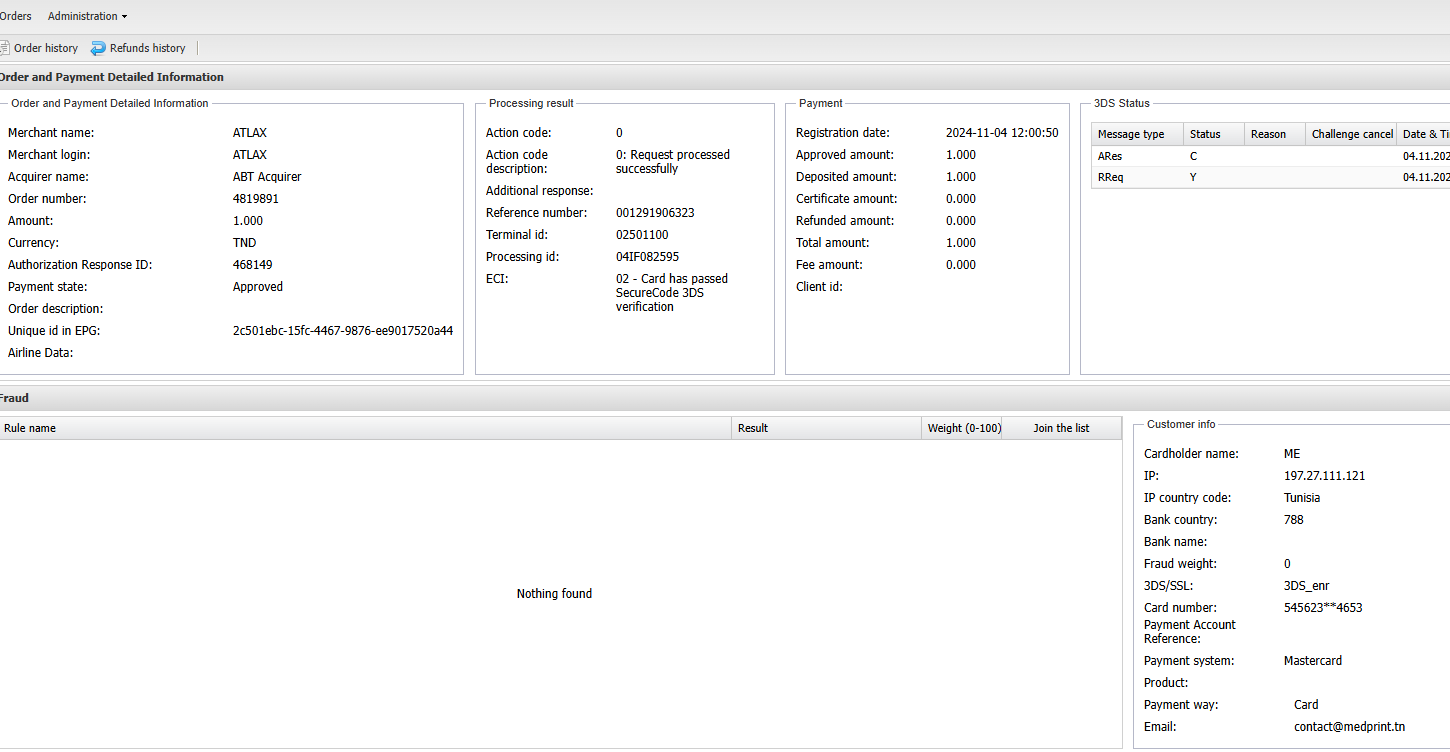Viewport: 1450px width, 752px height.
Task: Click the fraud Result column header
Action: tap(753, 428)
